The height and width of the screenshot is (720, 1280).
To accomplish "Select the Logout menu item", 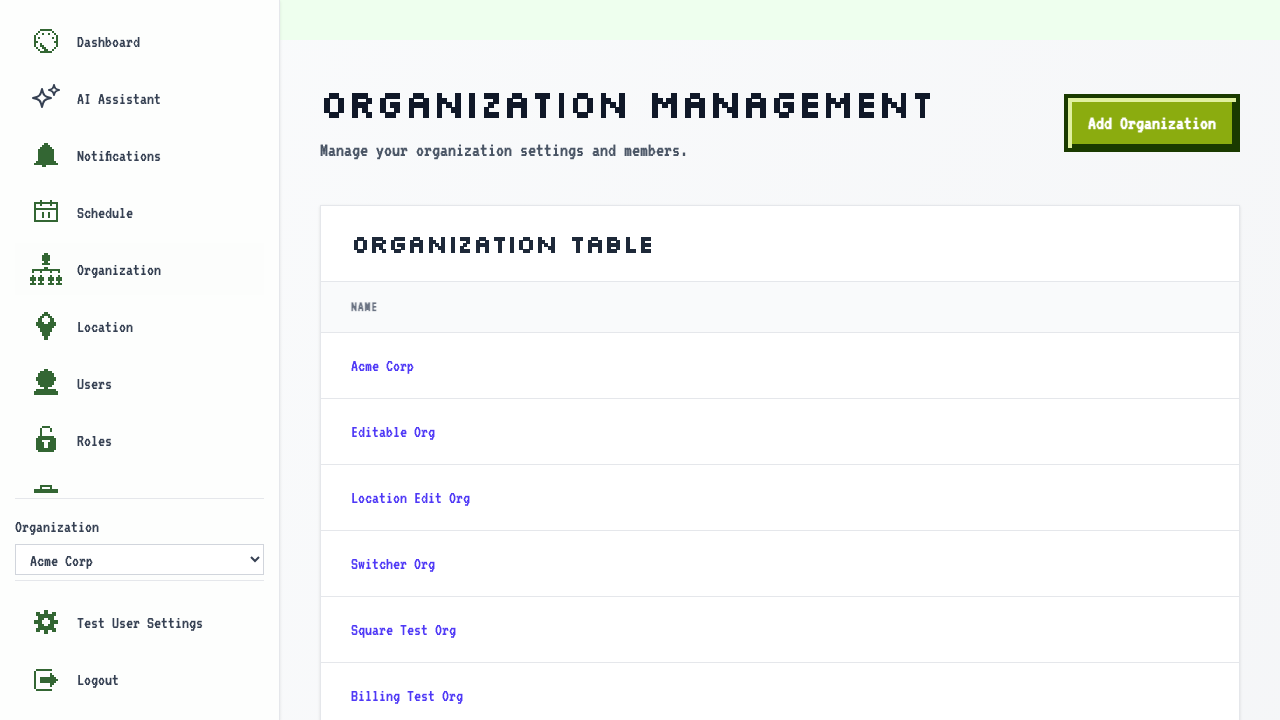I will click(x=140, y=680).
